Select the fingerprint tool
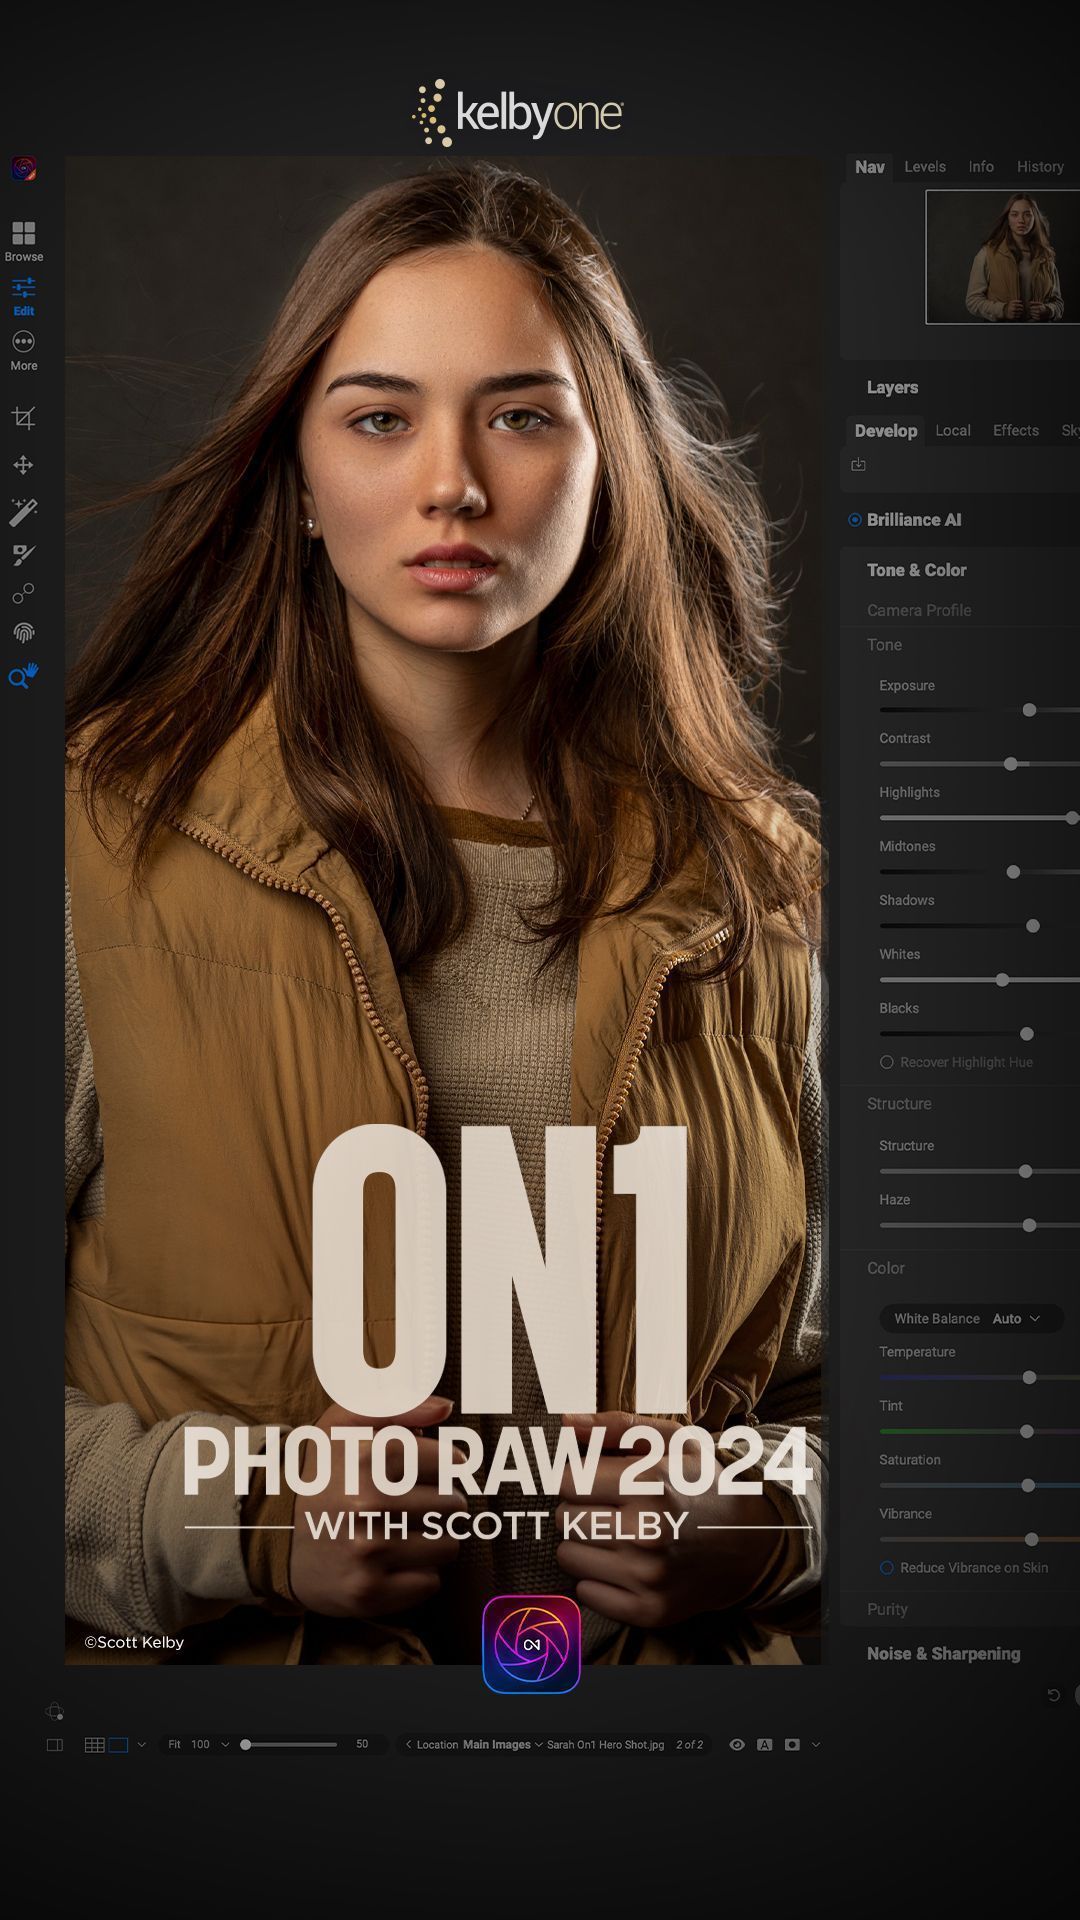The image size is (1080, 1920). pyautogui.click(x=24, y=633)
